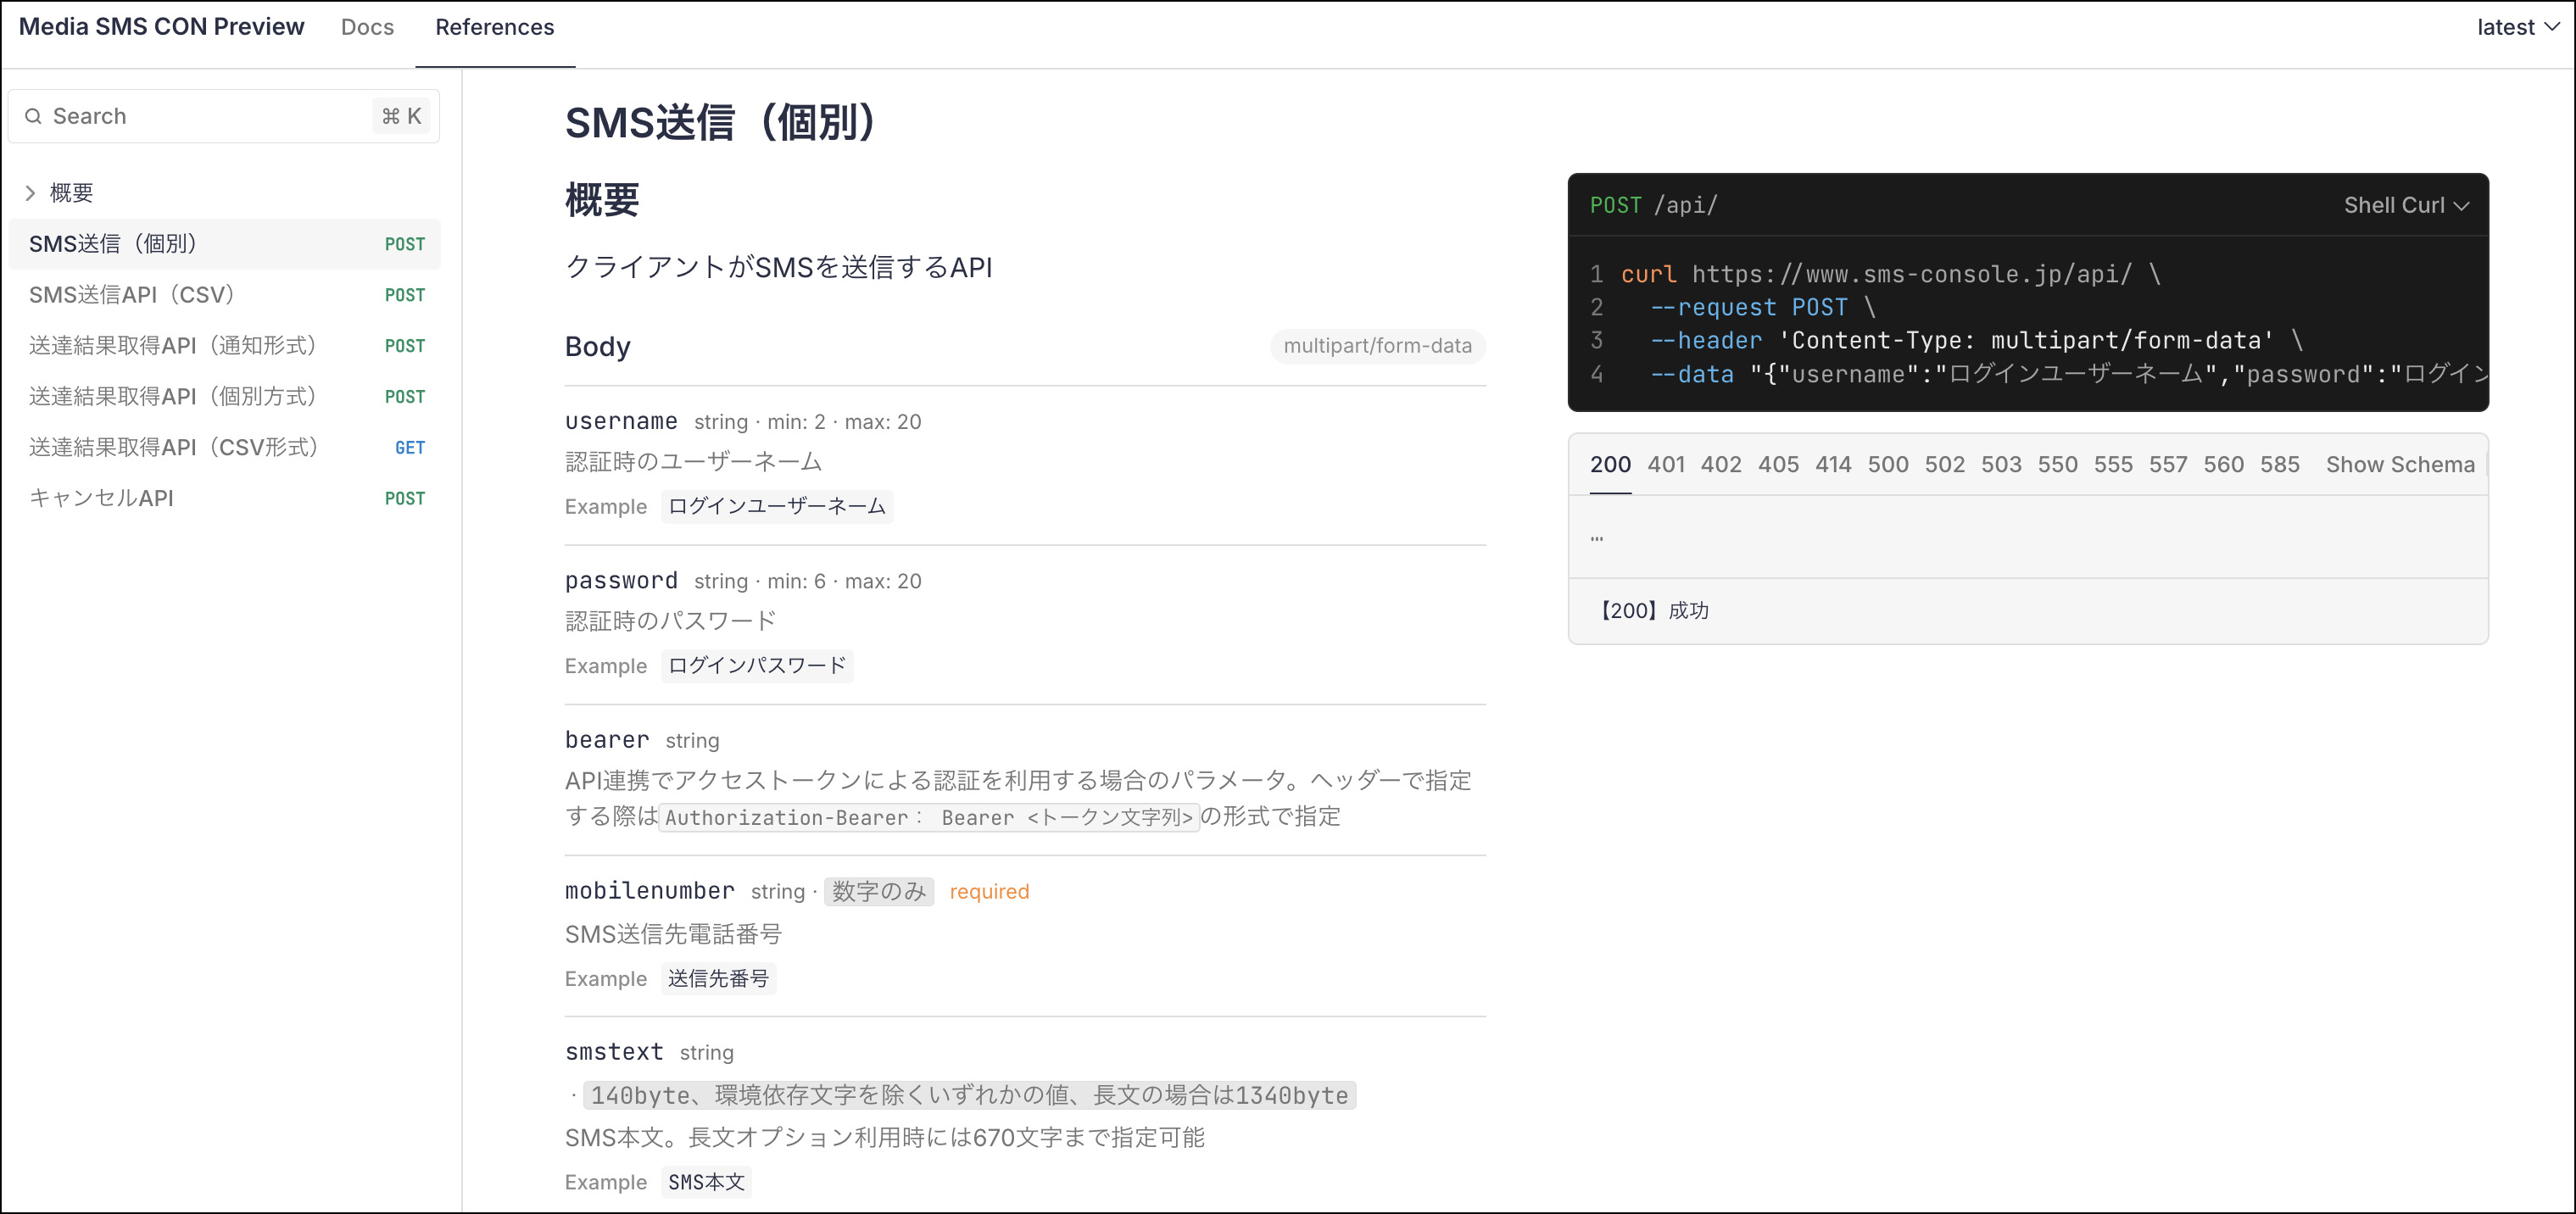Open 送達結果取得API（CSV形式）GET page
Image resolution: width=2576 pixels, height=1214 pixels.
[x=224, y=448]
